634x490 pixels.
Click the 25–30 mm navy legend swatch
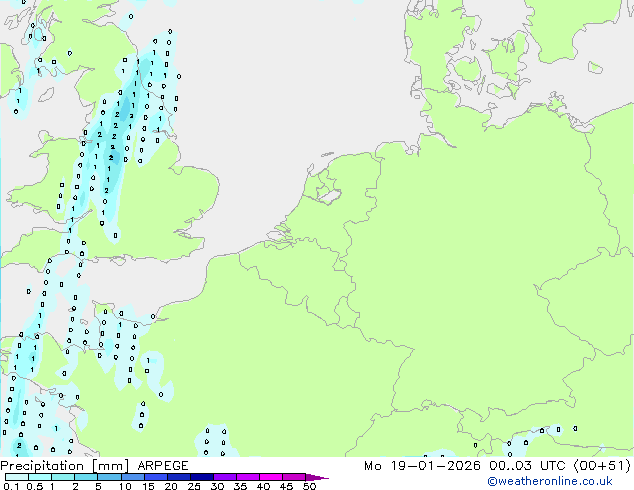pyautogui.click(x=201, y=477)
